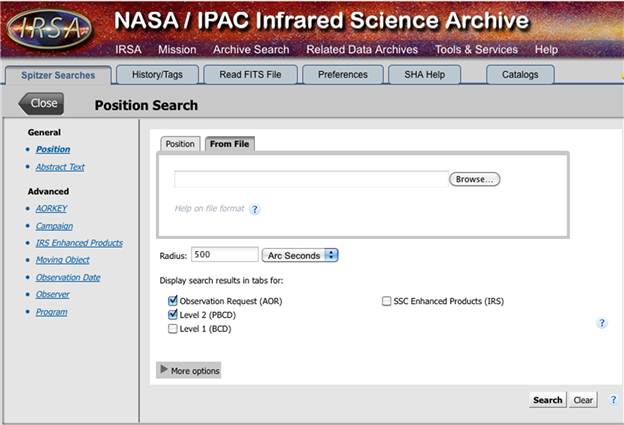Image resolution: width=624 pixels, height=425 pixels.
Task: Open help icon beside 'Help on file format'
Action: pyautogui.click(x=255, y=209)
